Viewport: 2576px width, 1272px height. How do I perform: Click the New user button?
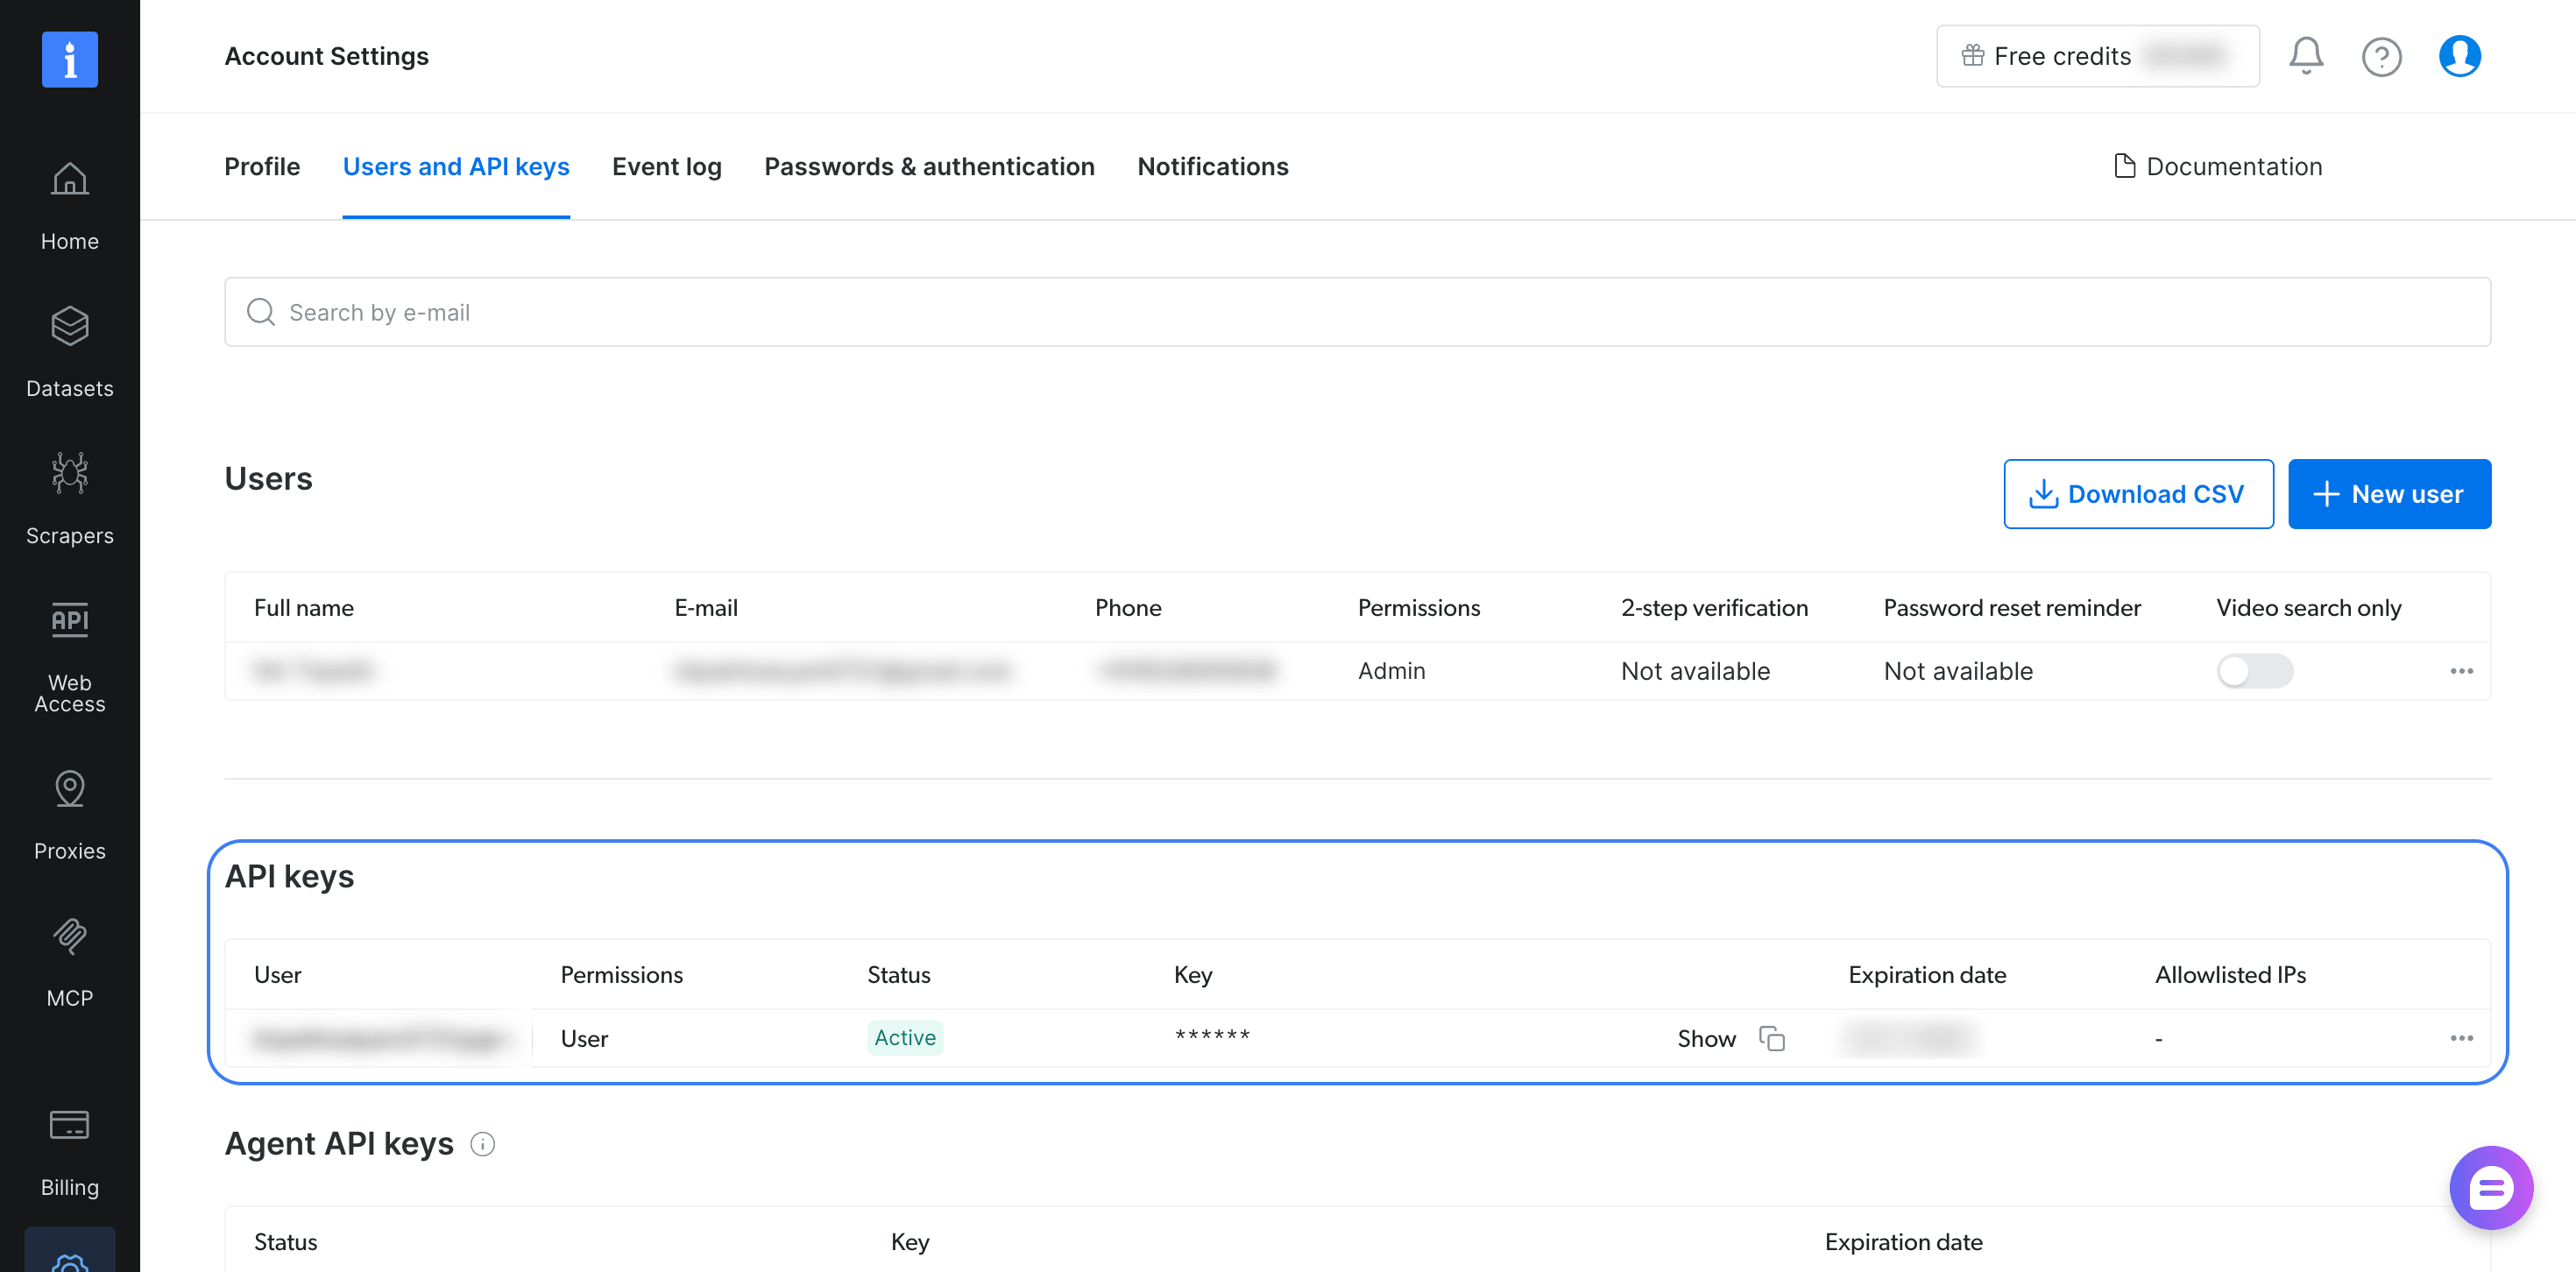tap(2389, 494)
